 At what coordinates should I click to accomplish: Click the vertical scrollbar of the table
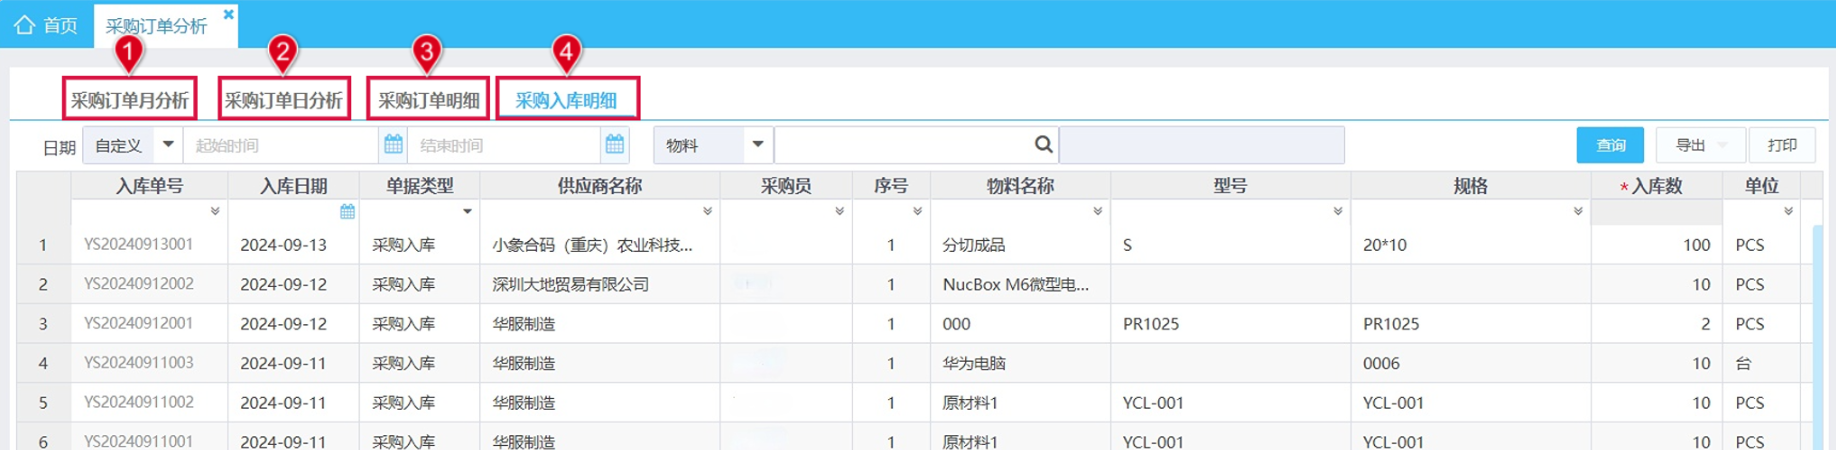1817,336
